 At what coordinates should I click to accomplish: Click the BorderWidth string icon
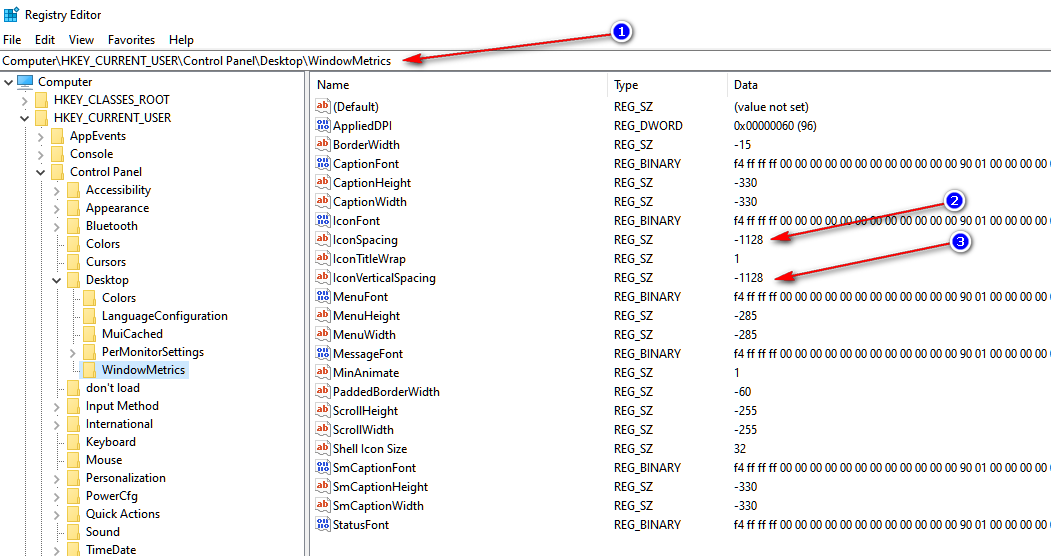click(x=323, y=144)
